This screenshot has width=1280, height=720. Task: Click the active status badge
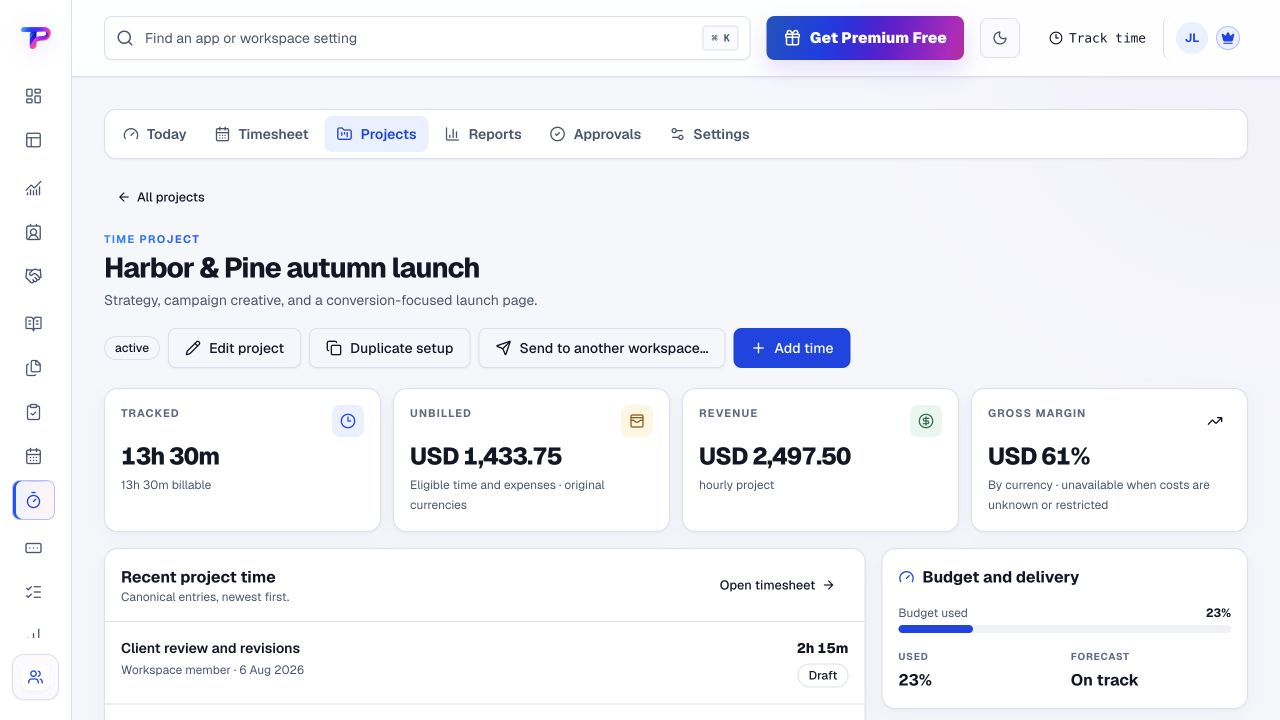[x=132, y=348]
